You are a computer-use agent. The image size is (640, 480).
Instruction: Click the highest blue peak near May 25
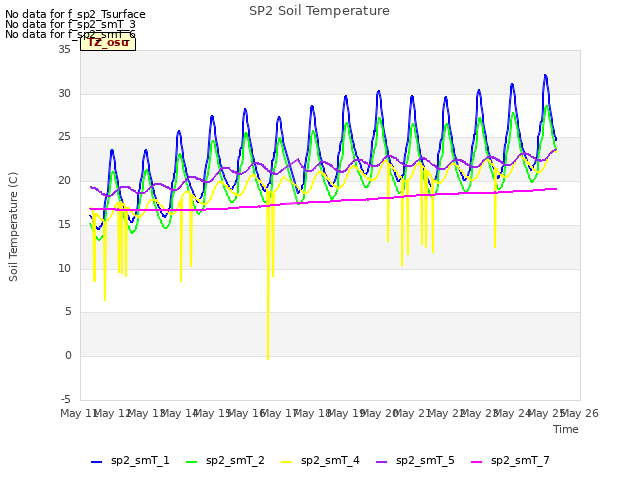tap(545, 76)
